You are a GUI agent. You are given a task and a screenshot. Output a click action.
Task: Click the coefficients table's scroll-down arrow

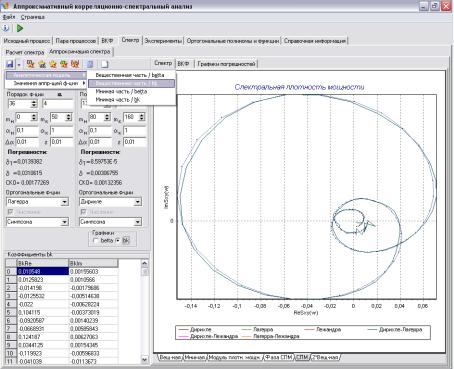pos(144,360)
